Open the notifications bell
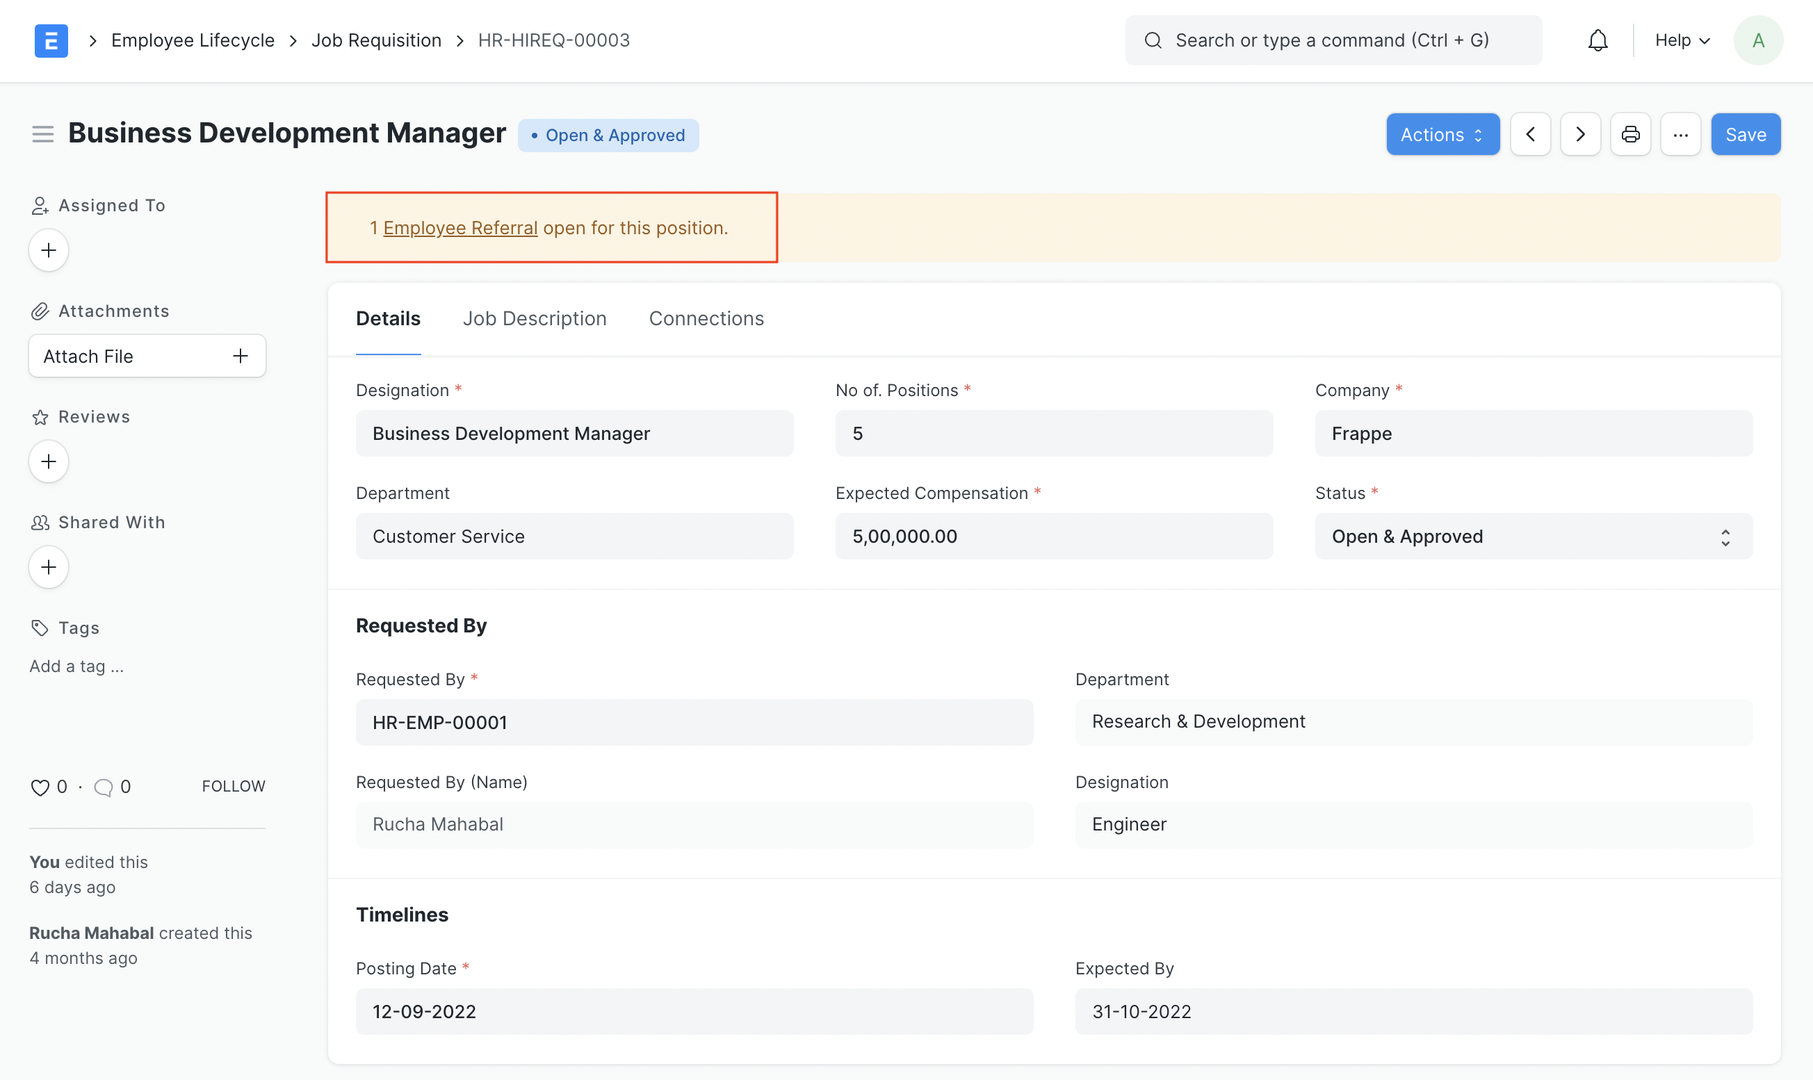 click(x=1597, y=40)
